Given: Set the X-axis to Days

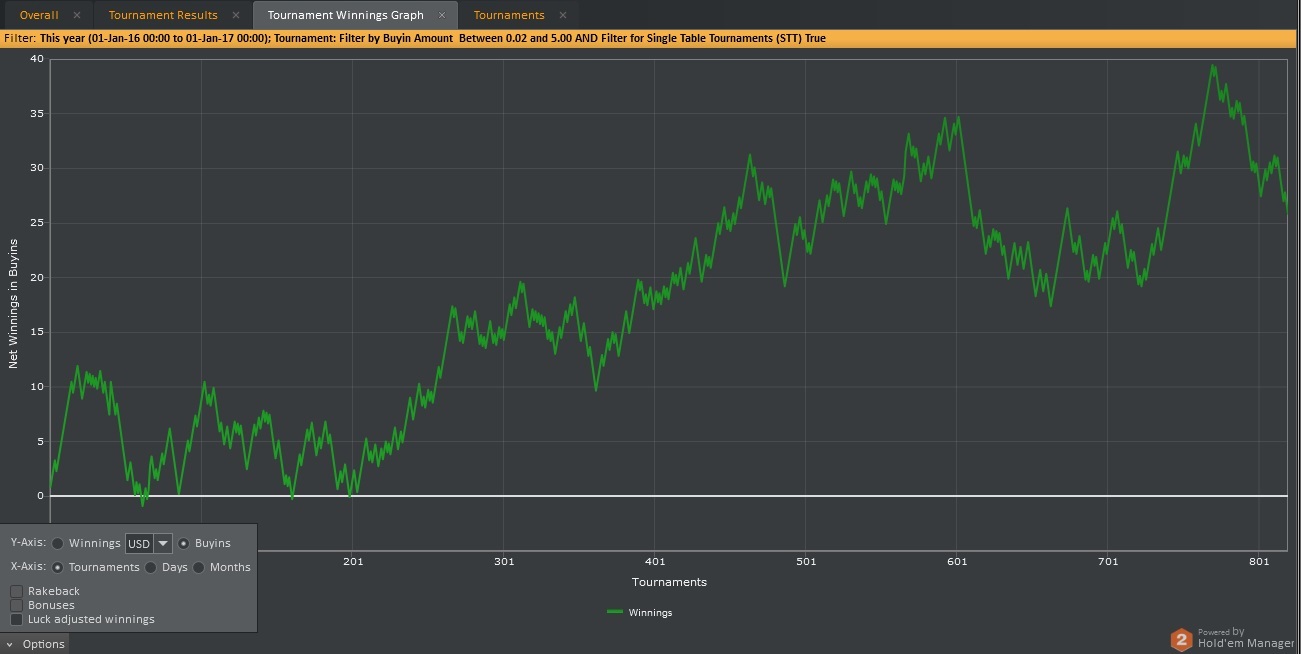Looking at the screenshot, I should pos(151,567).
